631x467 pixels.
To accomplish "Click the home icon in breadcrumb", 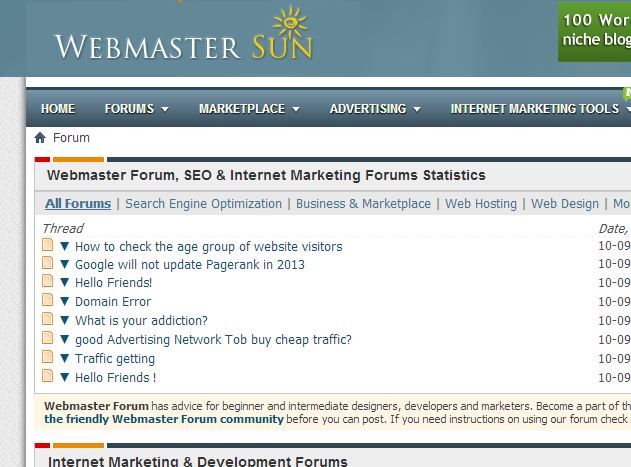I will 40,138.
